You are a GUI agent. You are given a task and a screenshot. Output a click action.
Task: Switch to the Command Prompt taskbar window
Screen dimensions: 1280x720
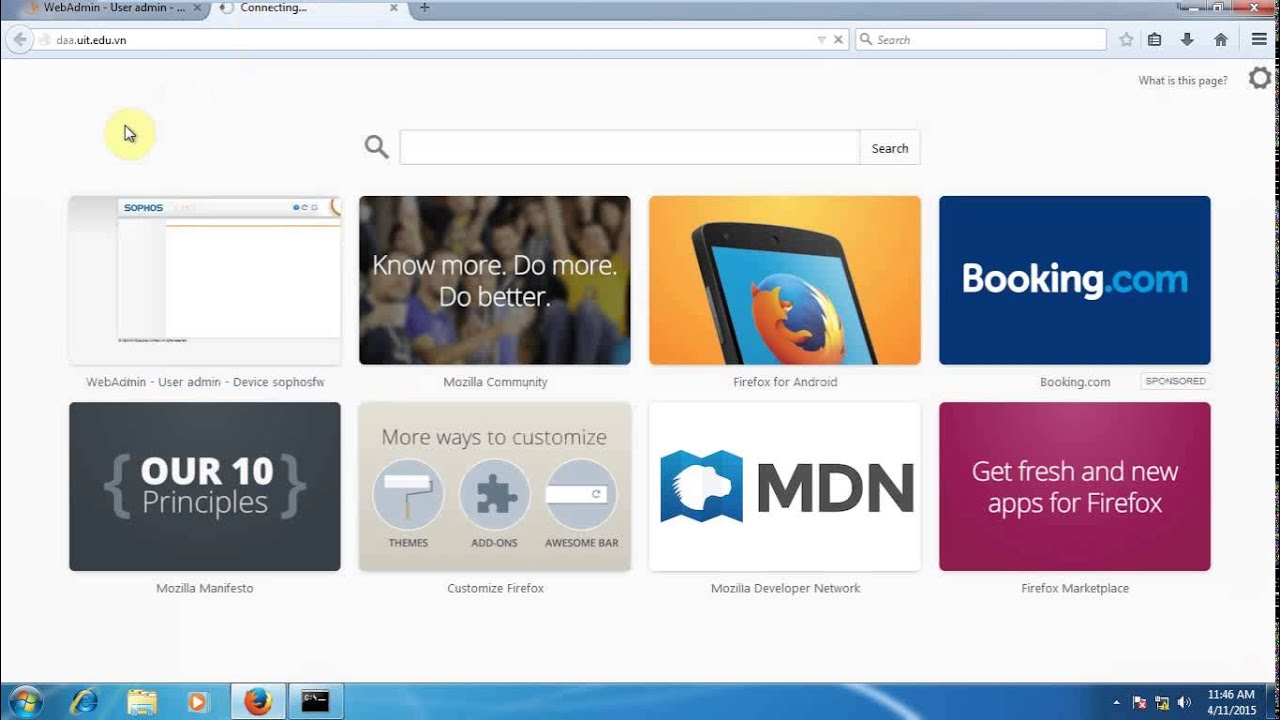[x=315, y=701]
